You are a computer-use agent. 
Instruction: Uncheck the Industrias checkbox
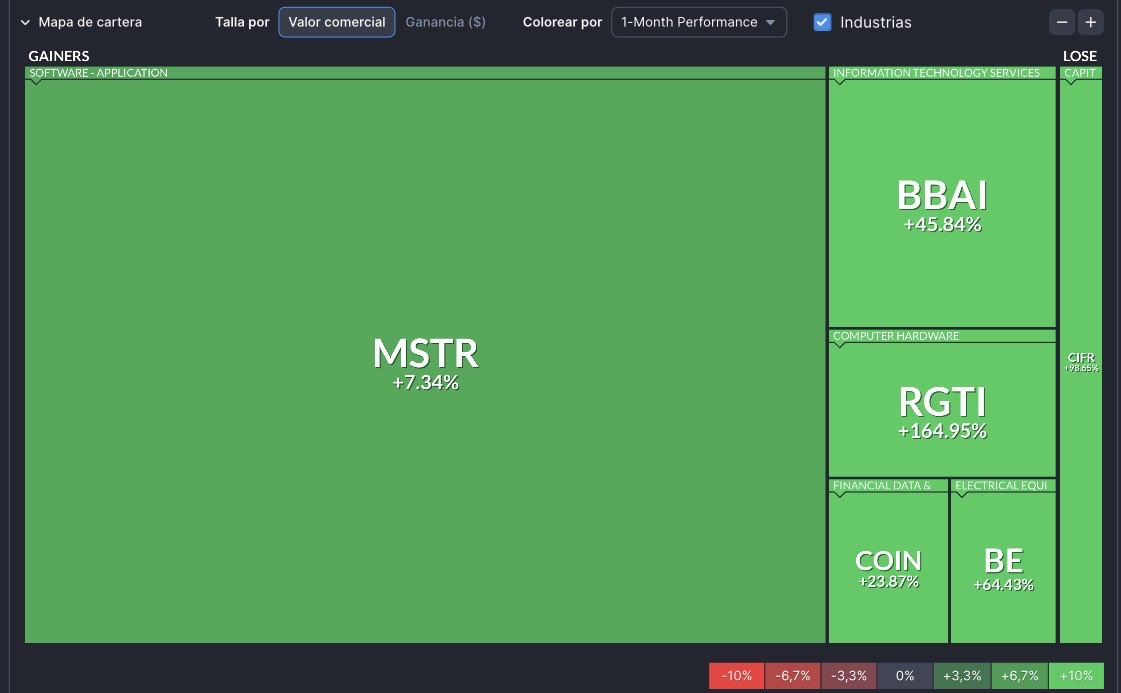[822, 22]
